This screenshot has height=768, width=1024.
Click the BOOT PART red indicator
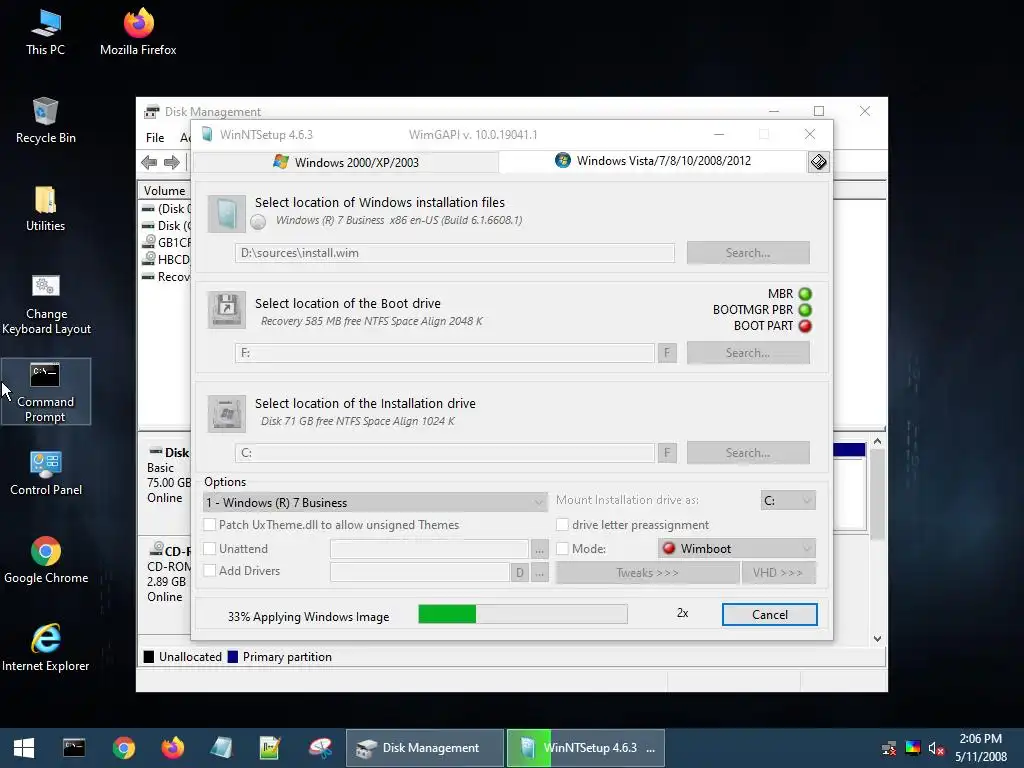pyautogui.click(x=805, y=326)
